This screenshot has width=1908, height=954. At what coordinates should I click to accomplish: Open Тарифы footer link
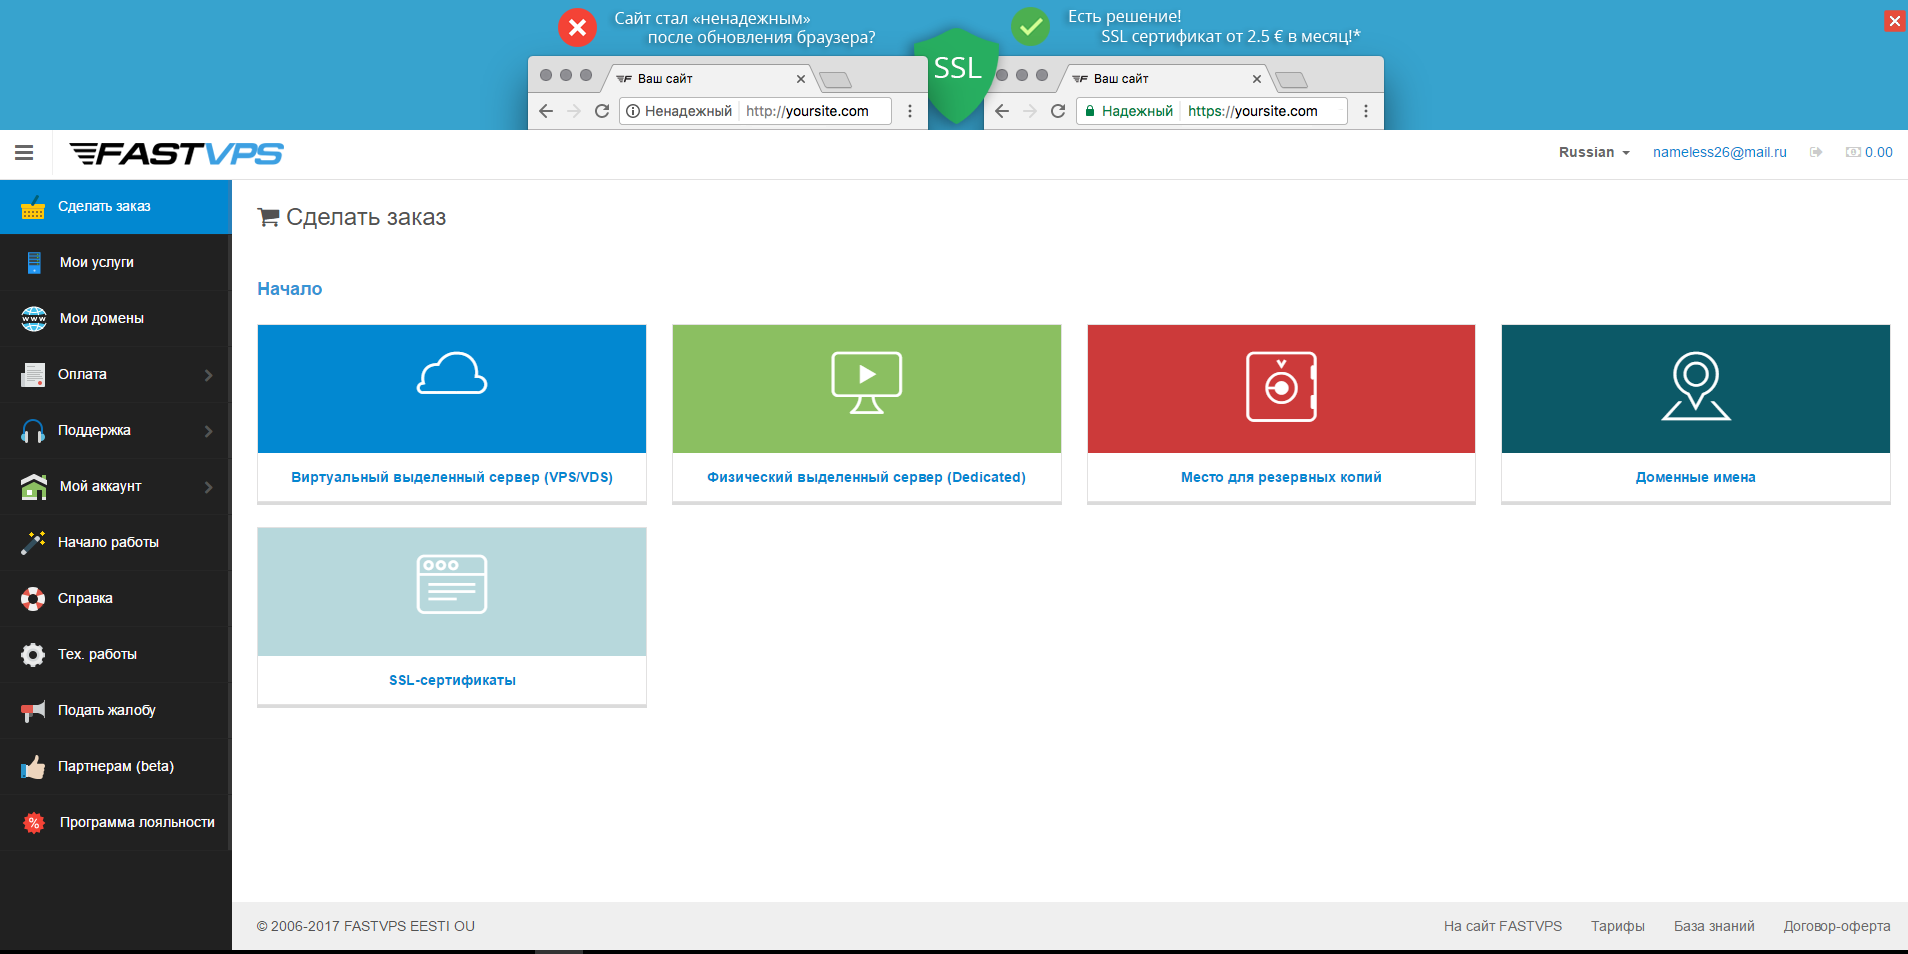click(1618, 926)
